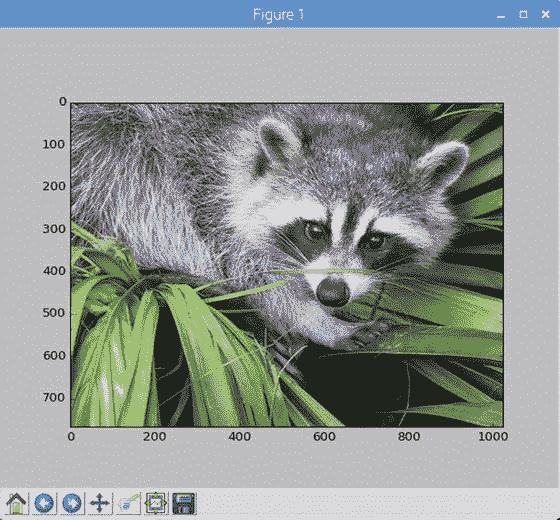This screenshot has height=520, width=560.
Task: Click the raccoon's black nose in the plot
Action: (x=332, y=291)
